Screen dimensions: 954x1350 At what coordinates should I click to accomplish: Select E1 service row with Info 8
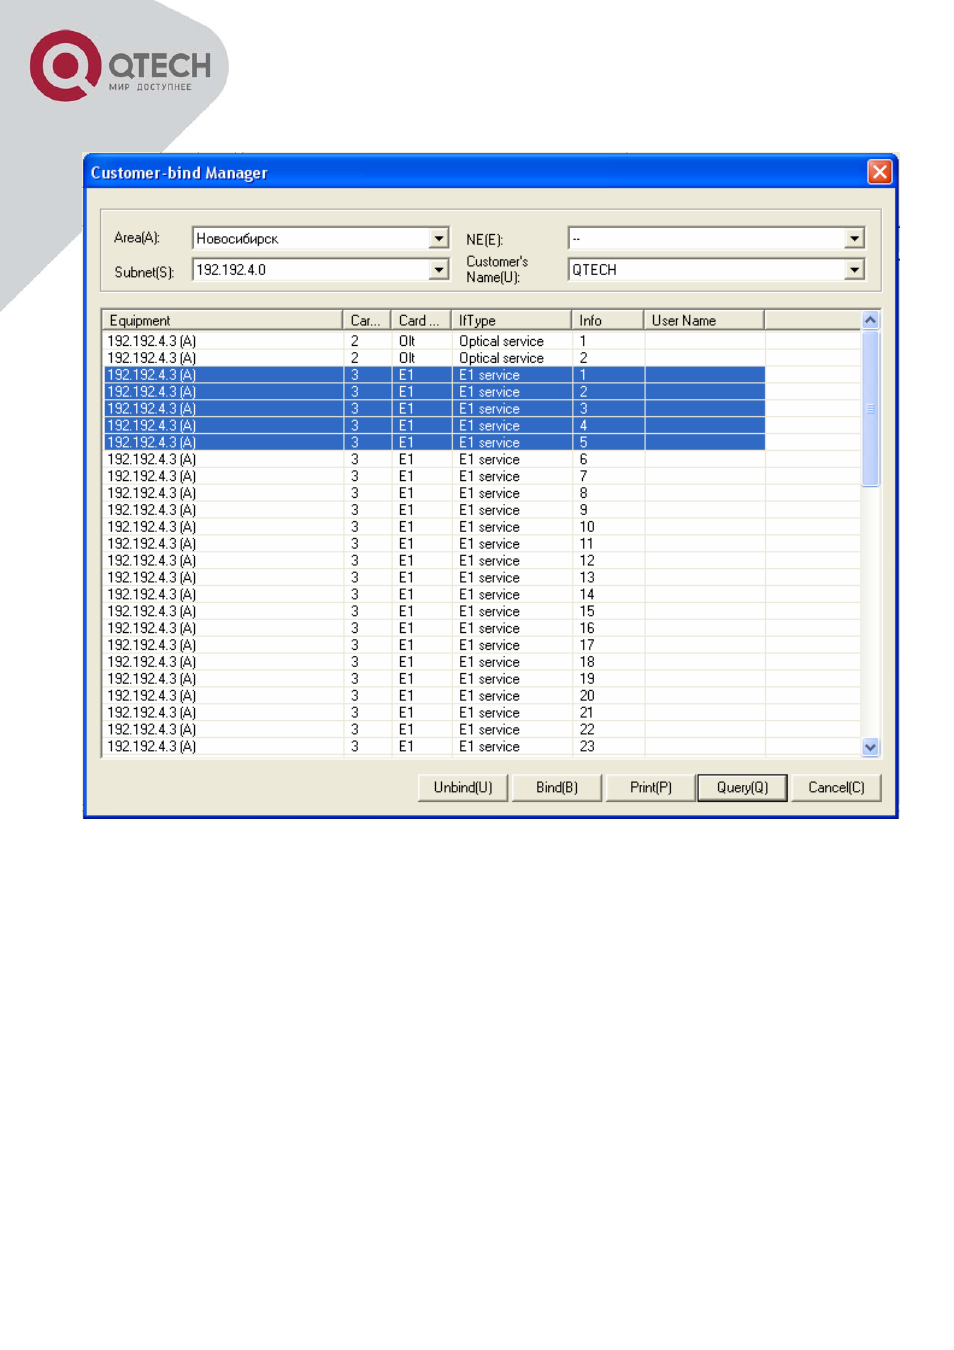tap(434, 493)
